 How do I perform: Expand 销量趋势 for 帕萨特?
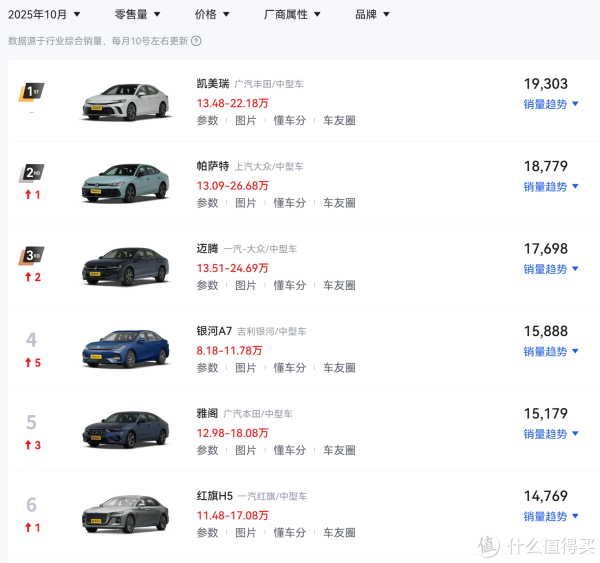(x=551, y=187)
